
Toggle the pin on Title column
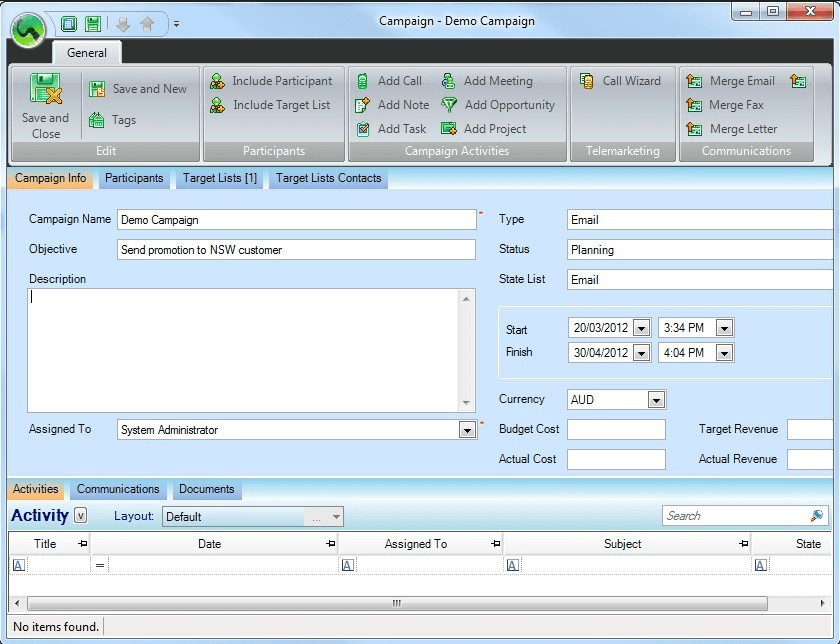[x=82, y=544]
